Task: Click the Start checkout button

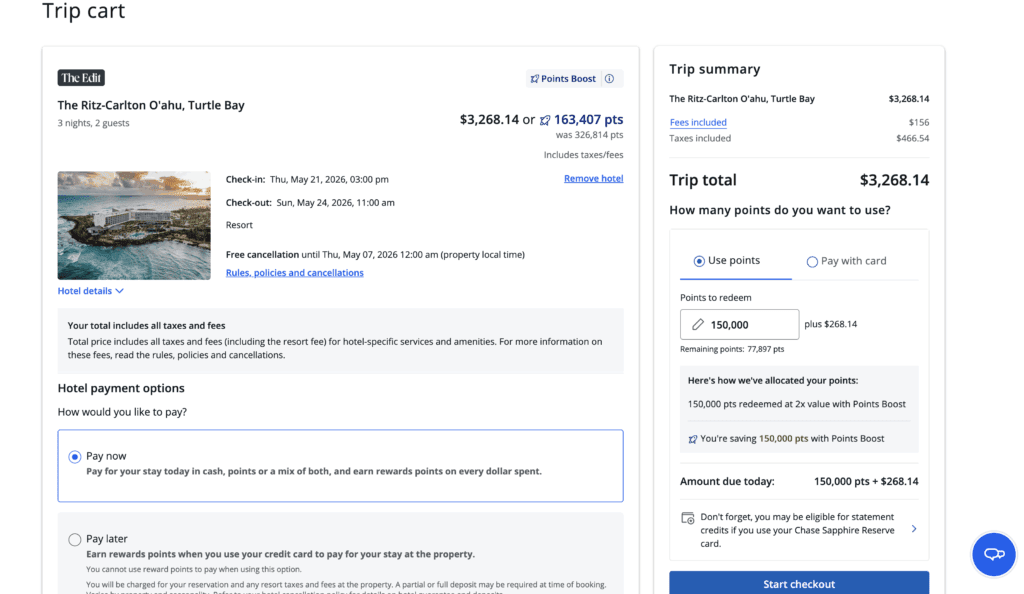Action: coord(798,583)
